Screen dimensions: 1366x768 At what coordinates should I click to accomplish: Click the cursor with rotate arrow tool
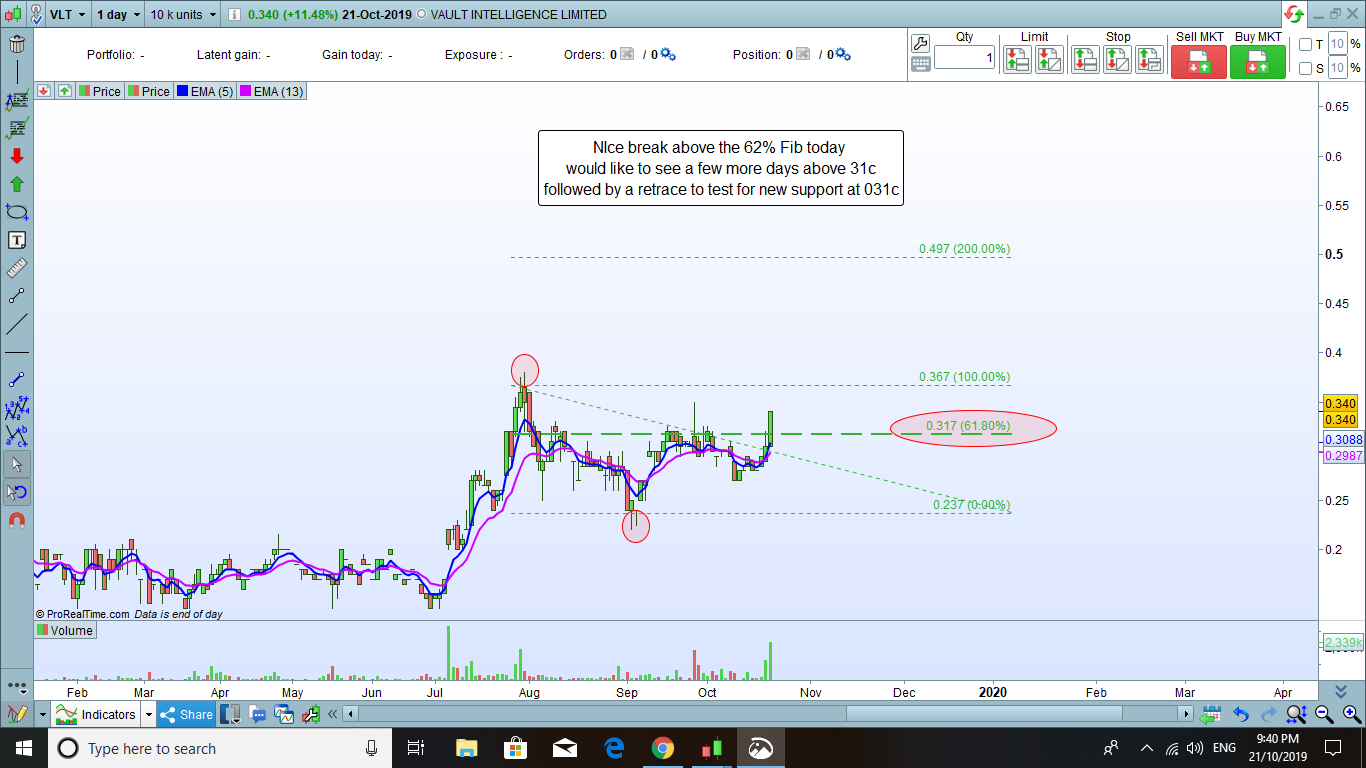click(x=17, y=492)
